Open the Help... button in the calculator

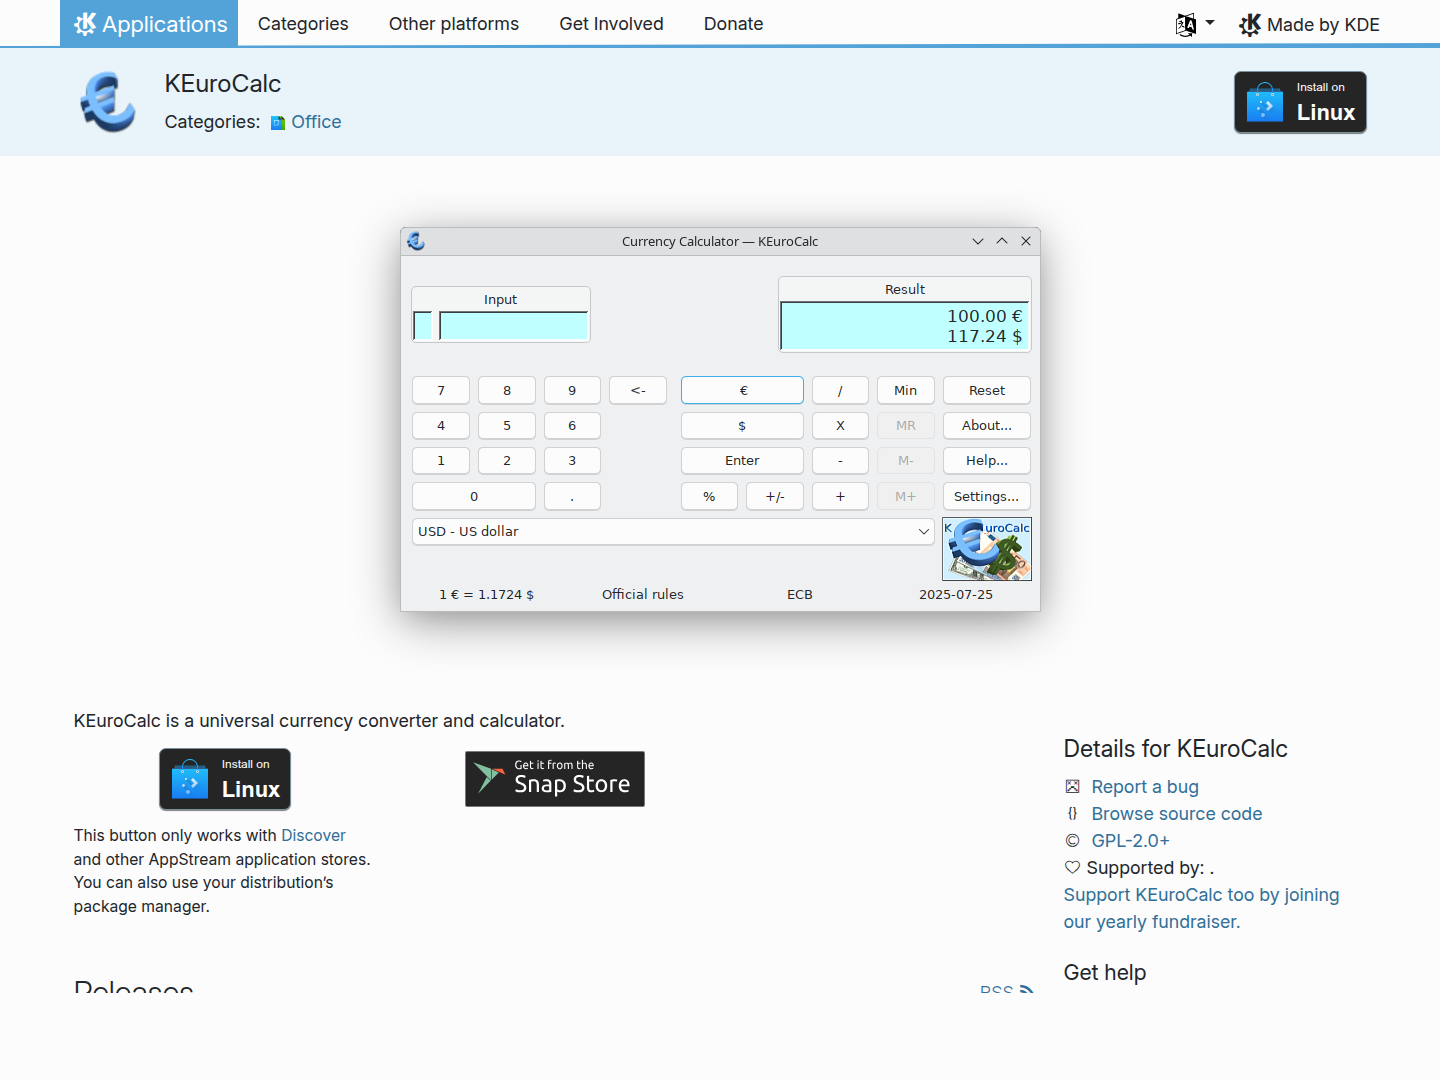point(987,461)
